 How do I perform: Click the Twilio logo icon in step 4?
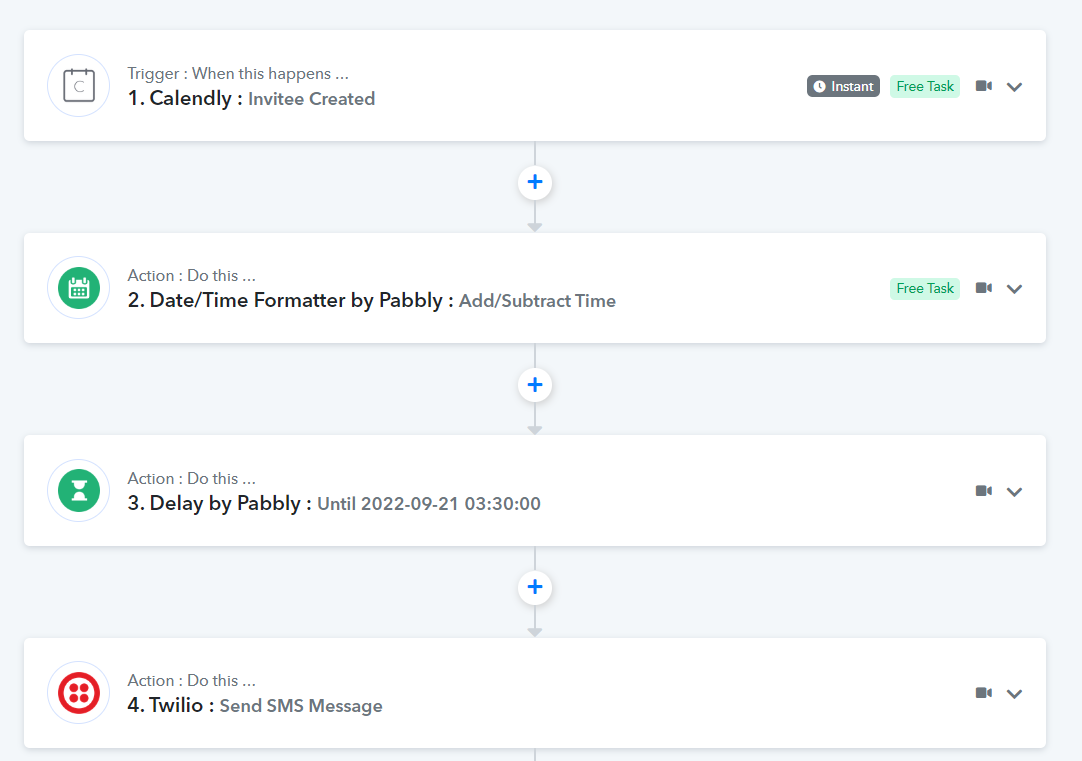click(79, 693)
